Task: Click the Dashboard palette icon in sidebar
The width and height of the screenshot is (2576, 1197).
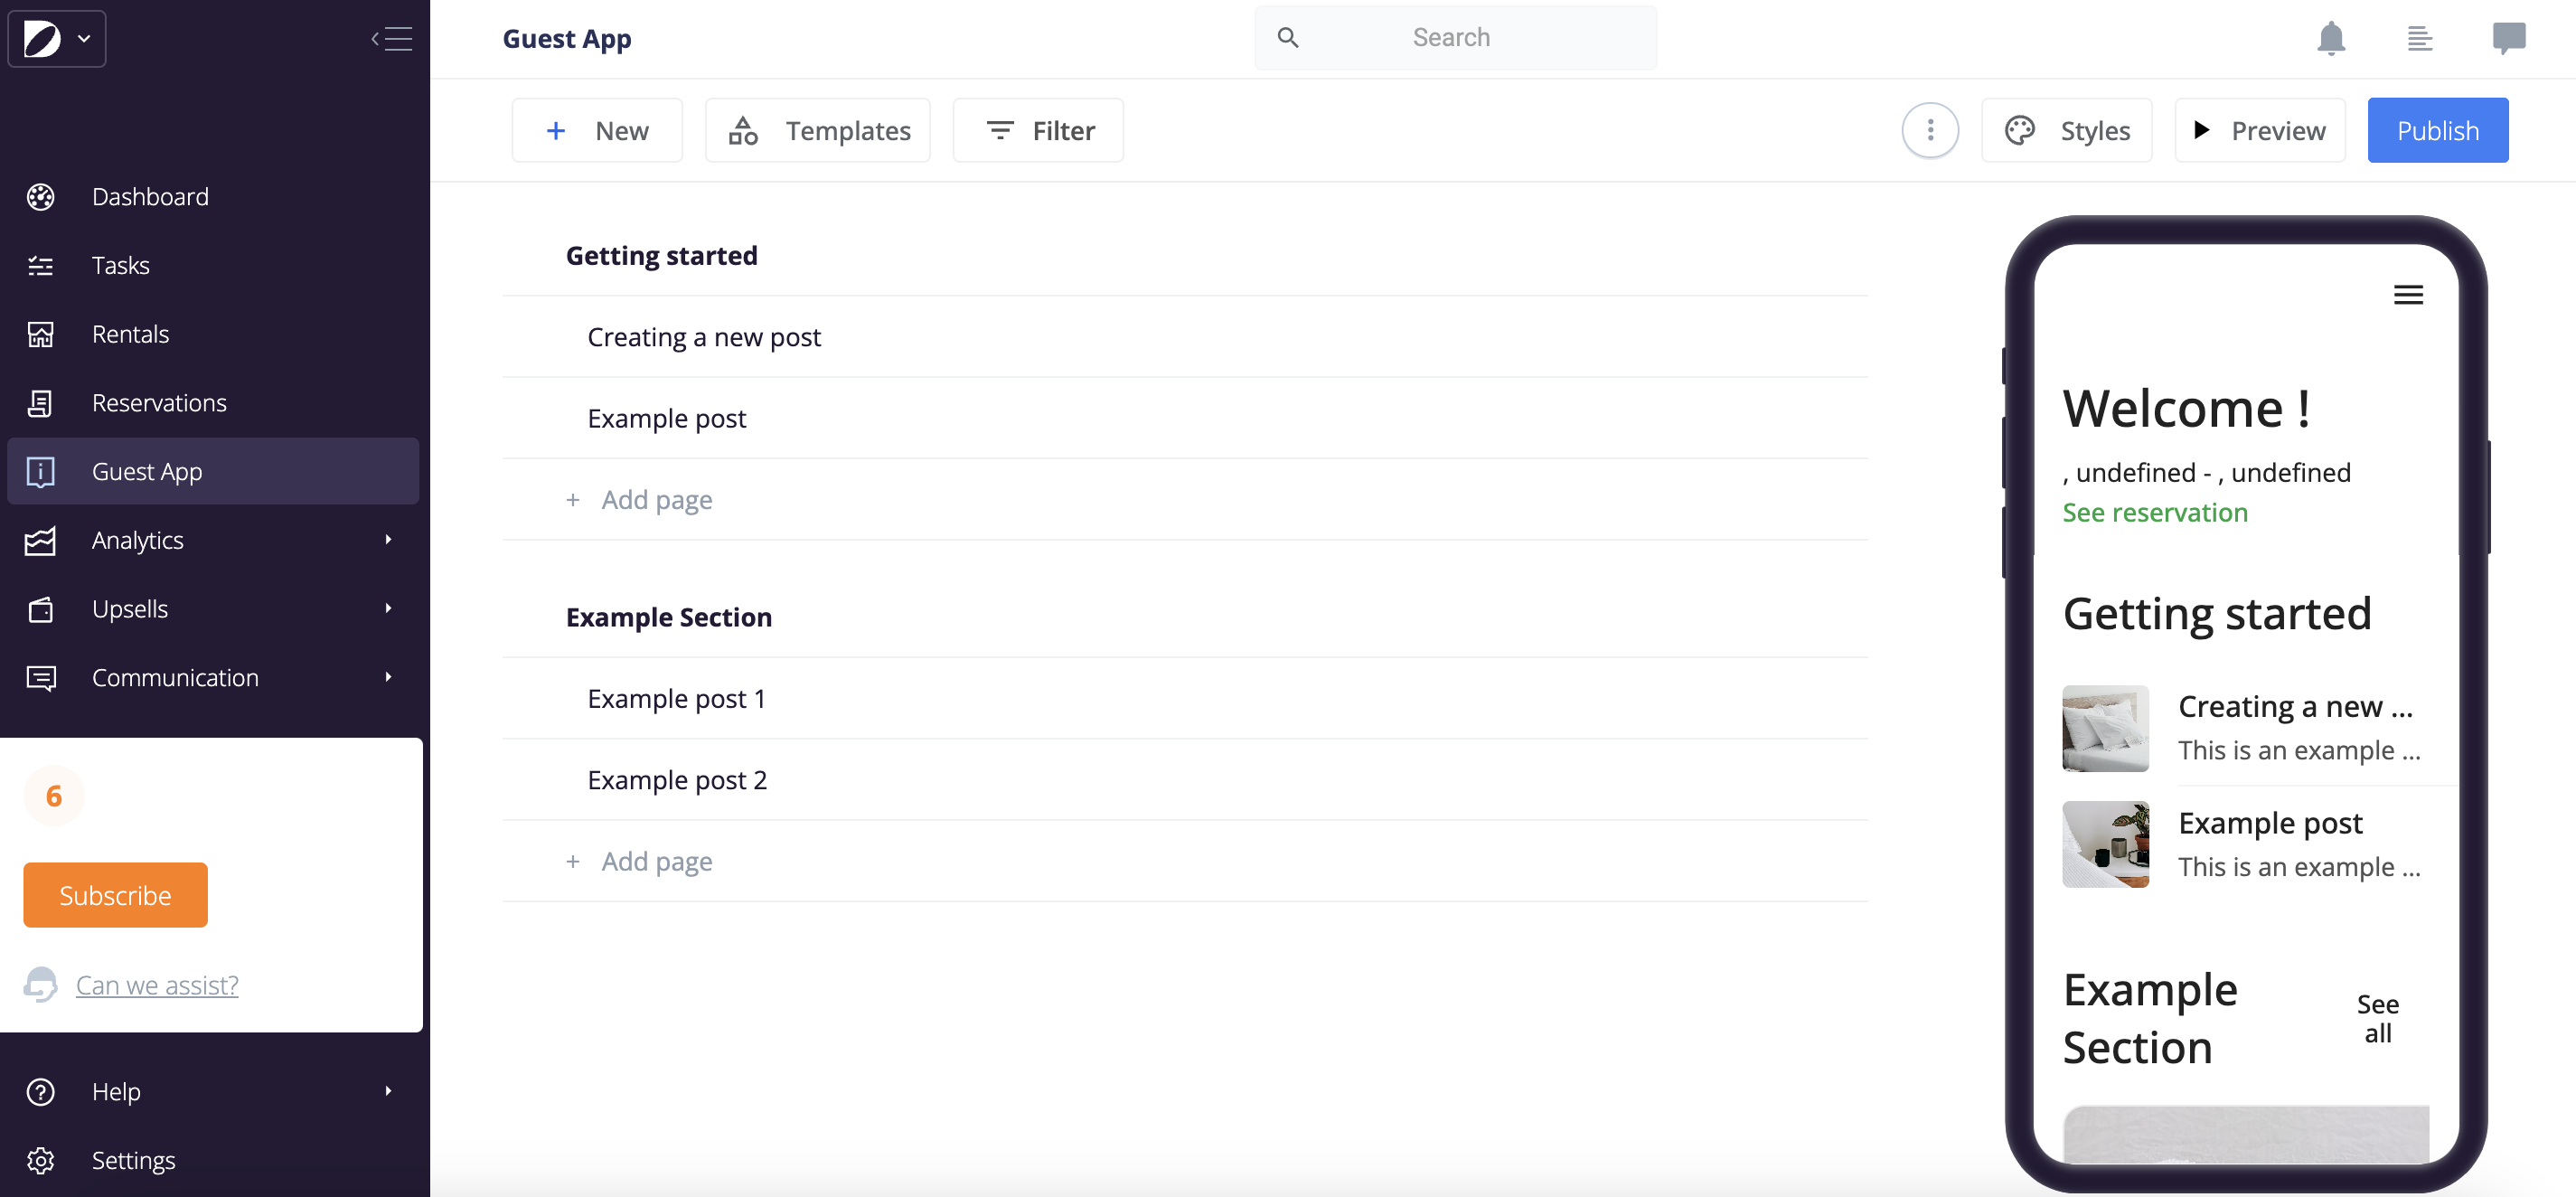Action: (40, 196)
